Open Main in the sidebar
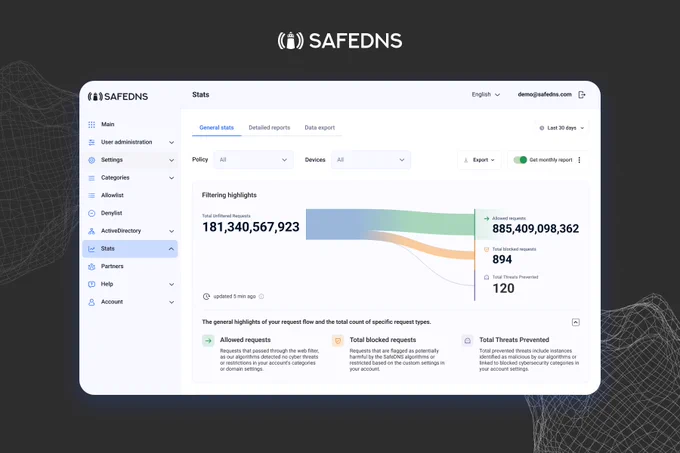680x453 pixels. point(130,124)
